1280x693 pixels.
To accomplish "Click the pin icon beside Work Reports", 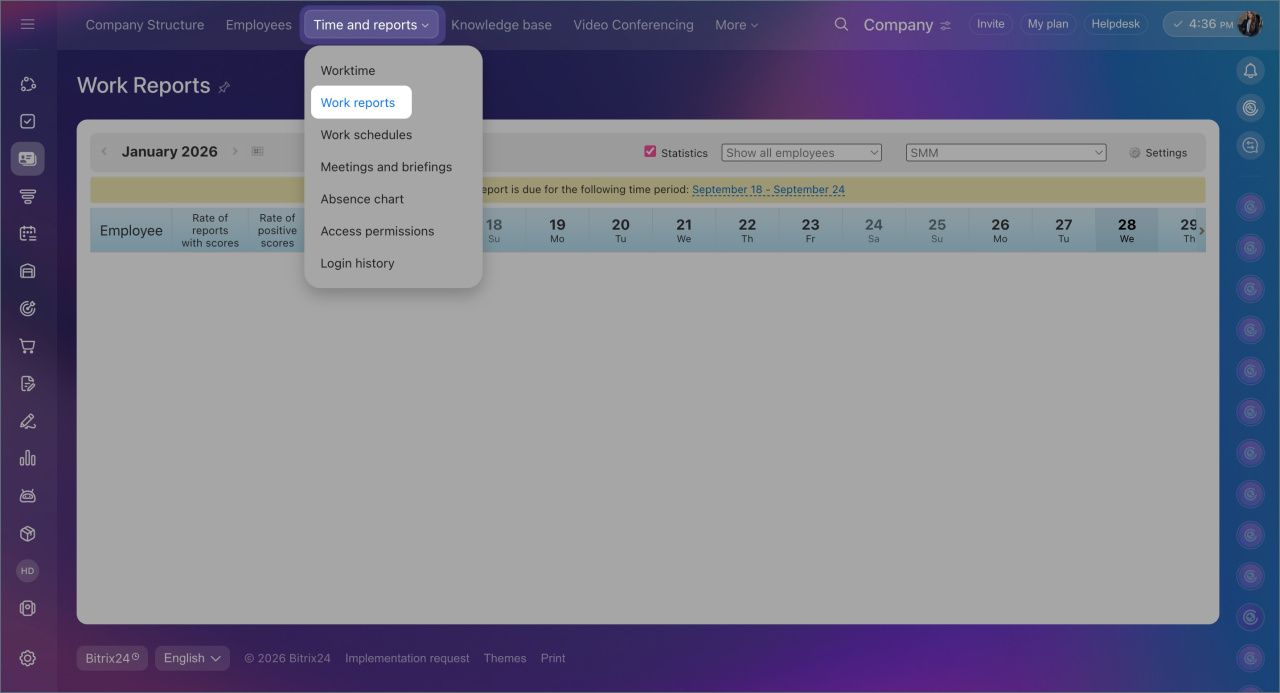I will 224,87.
